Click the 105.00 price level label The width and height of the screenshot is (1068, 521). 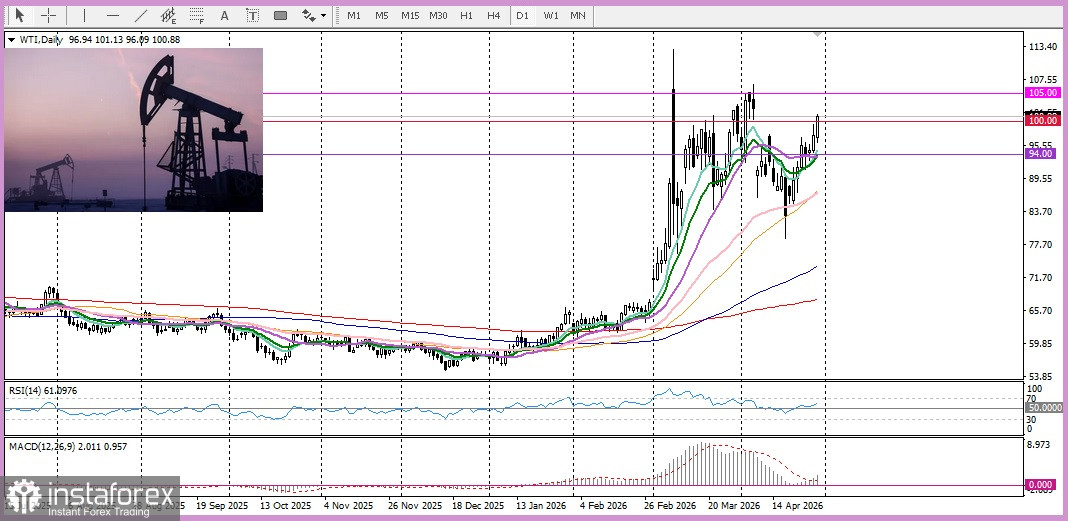[x=1042, y=92]
